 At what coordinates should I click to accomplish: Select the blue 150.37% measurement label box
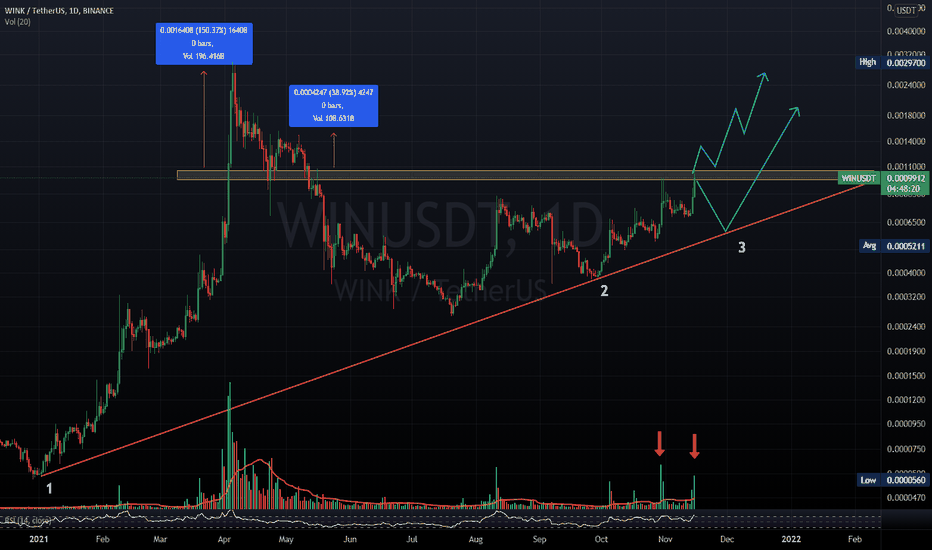(204, 43)
